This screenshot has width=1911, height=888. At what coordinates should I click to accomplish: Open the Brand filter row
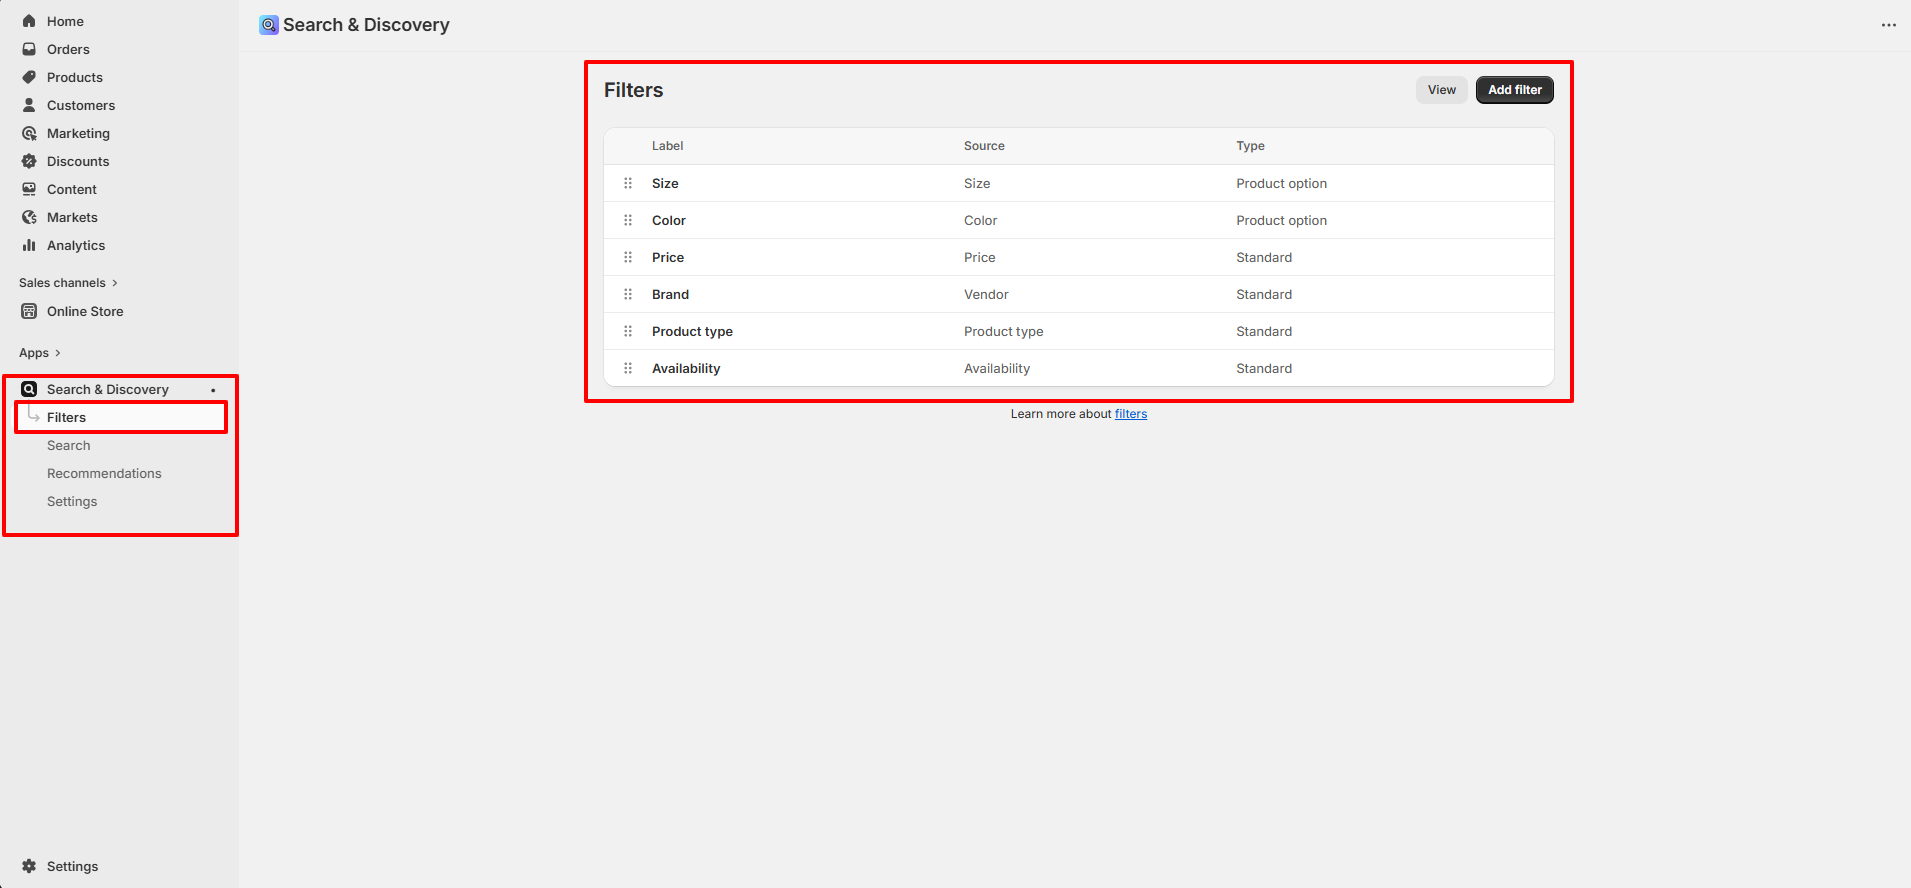tap(1078, 294)
